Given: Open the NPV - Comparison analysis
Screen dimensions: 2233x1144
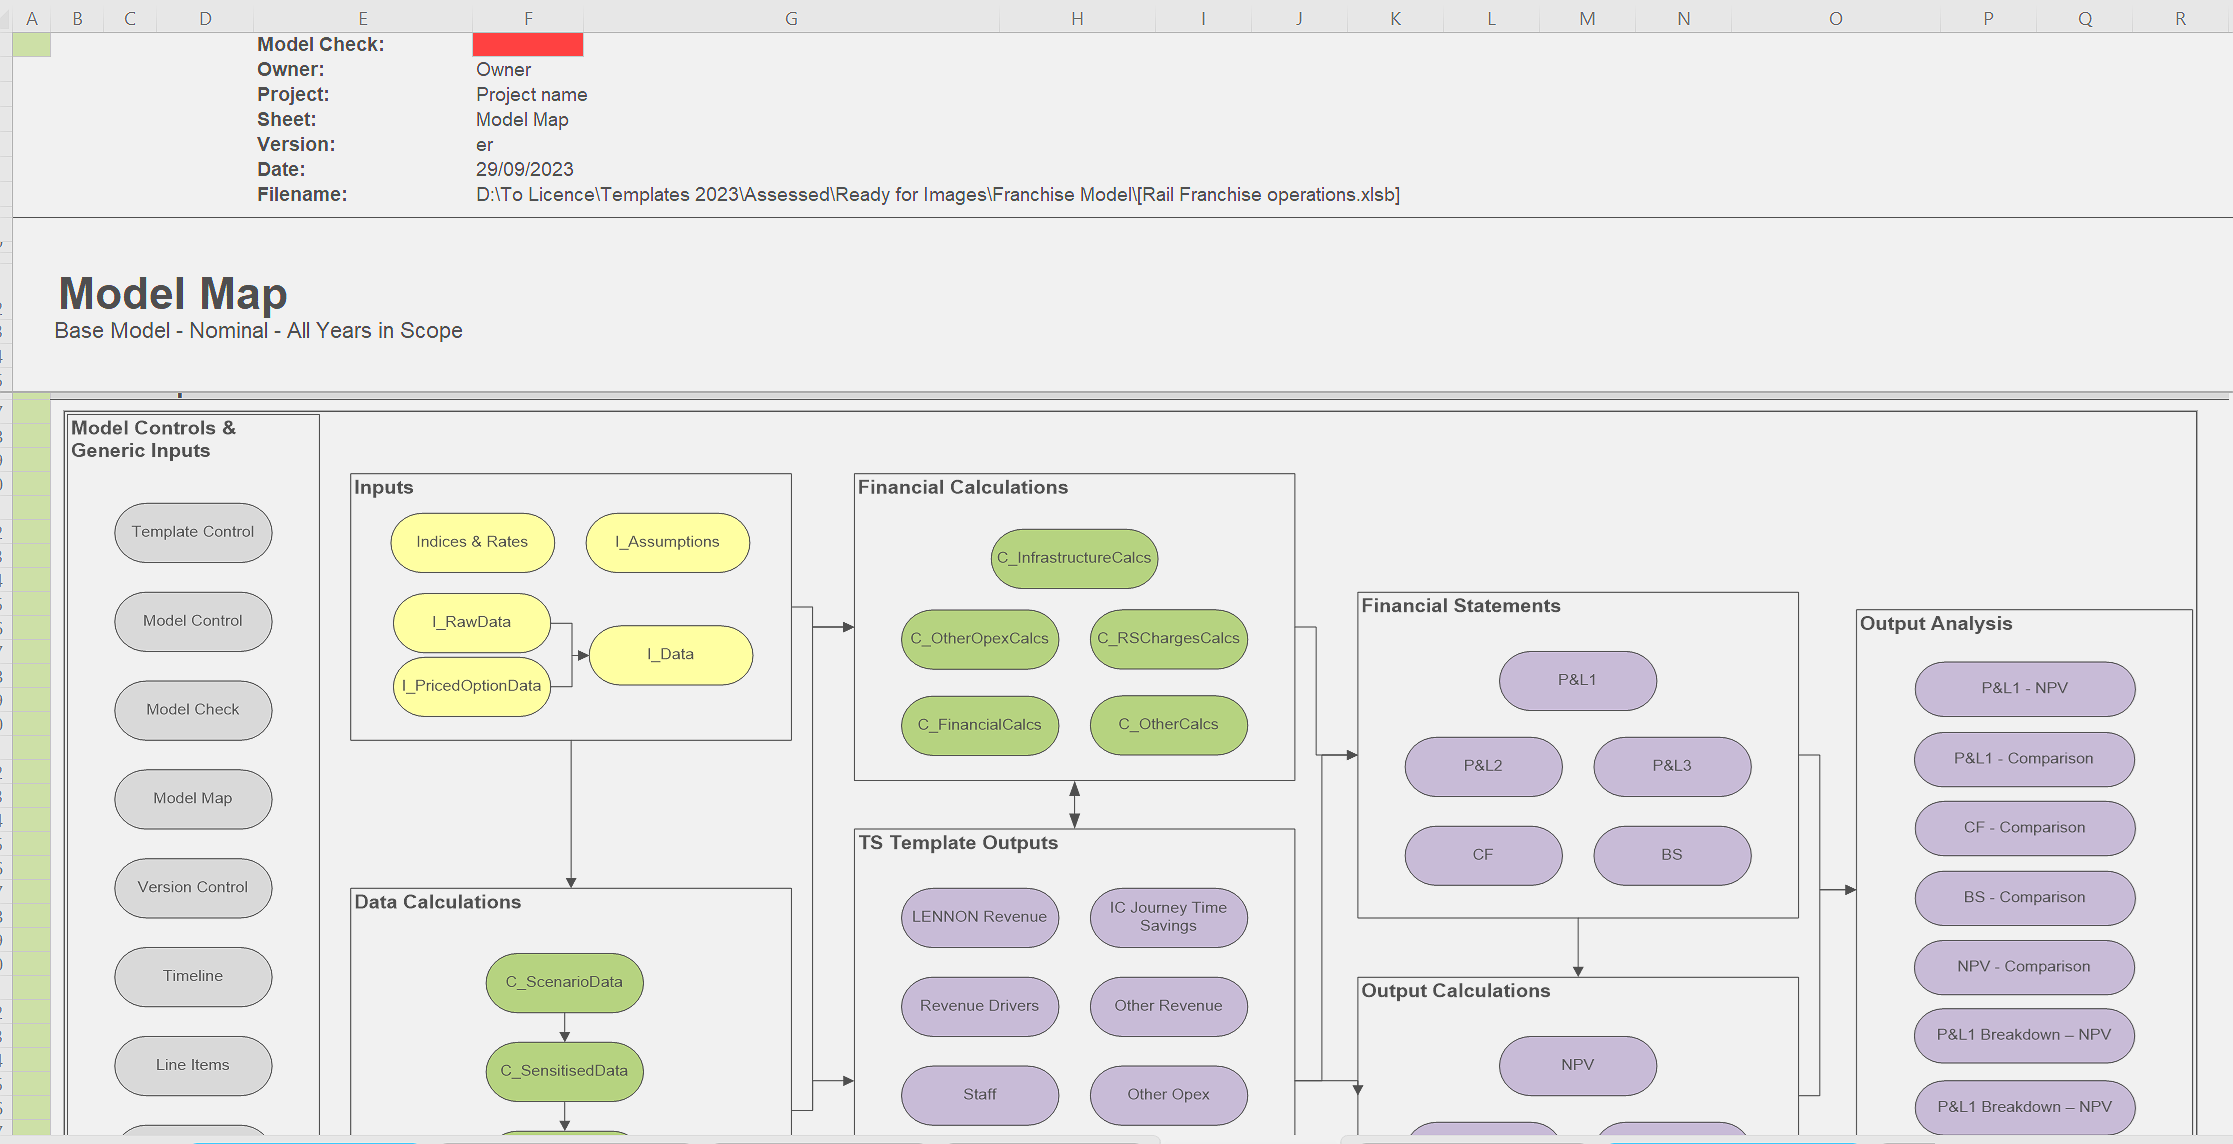Looking at the screenshot, I should coord(2025,967).
